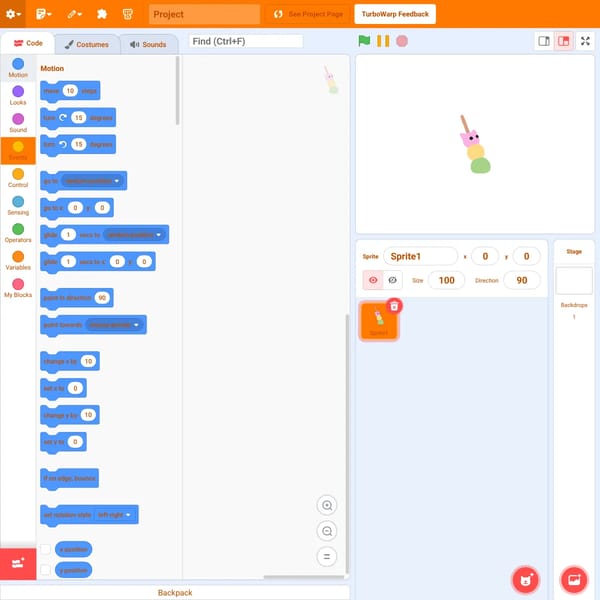Edit the sprite y coordinate field
The height and width of the screenshot is (600, 600).
[x=526, y=256]
